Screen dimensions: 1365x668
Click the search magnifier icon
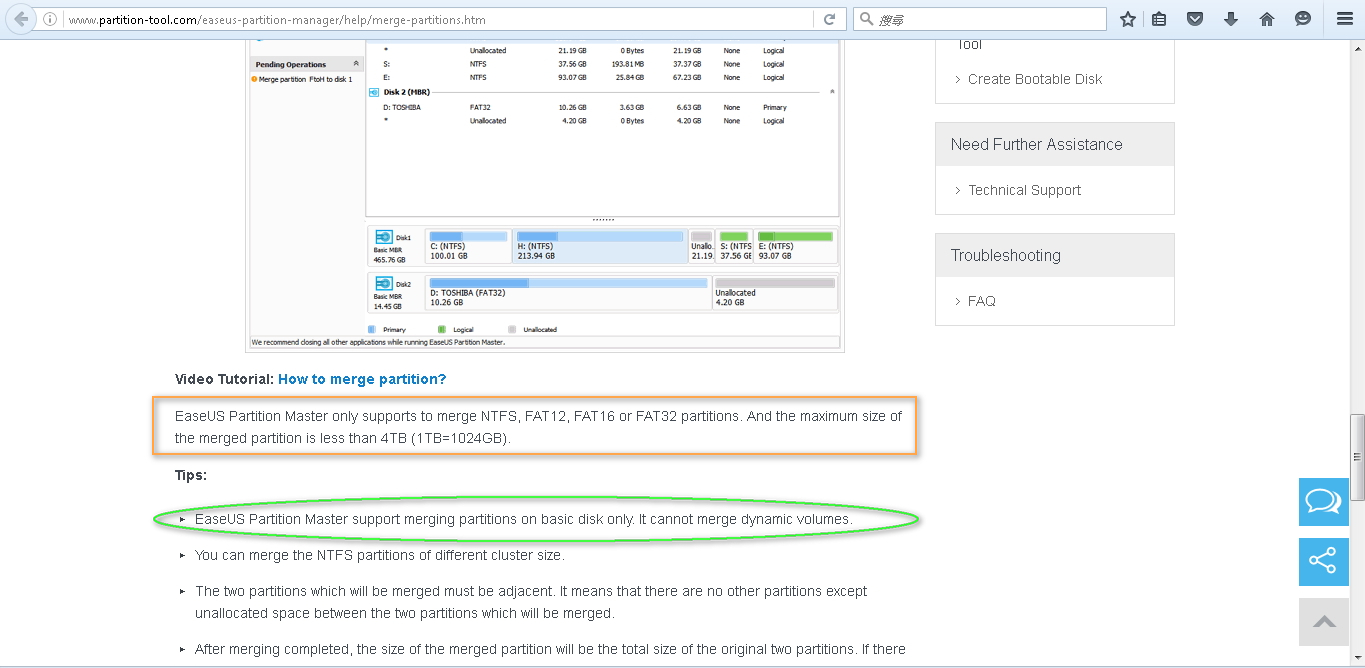866,19
